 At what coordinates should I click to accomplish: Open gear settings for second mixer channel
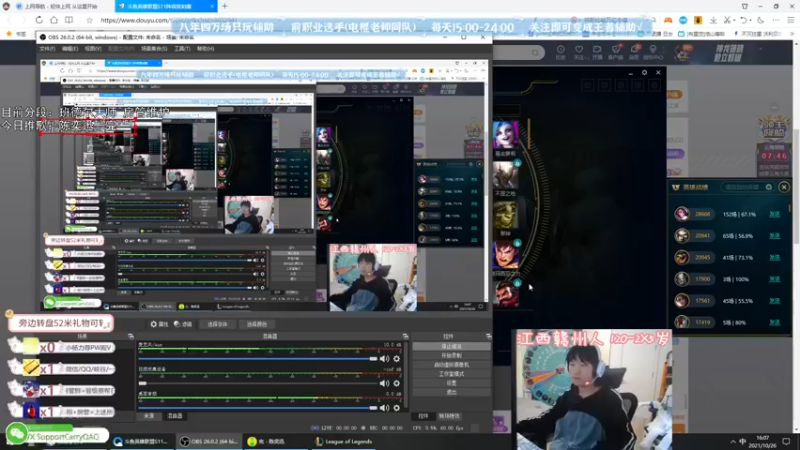coord(396,383)
